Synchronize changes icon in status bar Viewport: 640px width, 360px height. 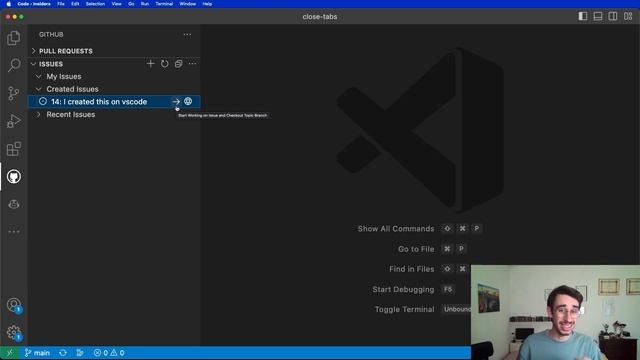(x=63, y=353)
